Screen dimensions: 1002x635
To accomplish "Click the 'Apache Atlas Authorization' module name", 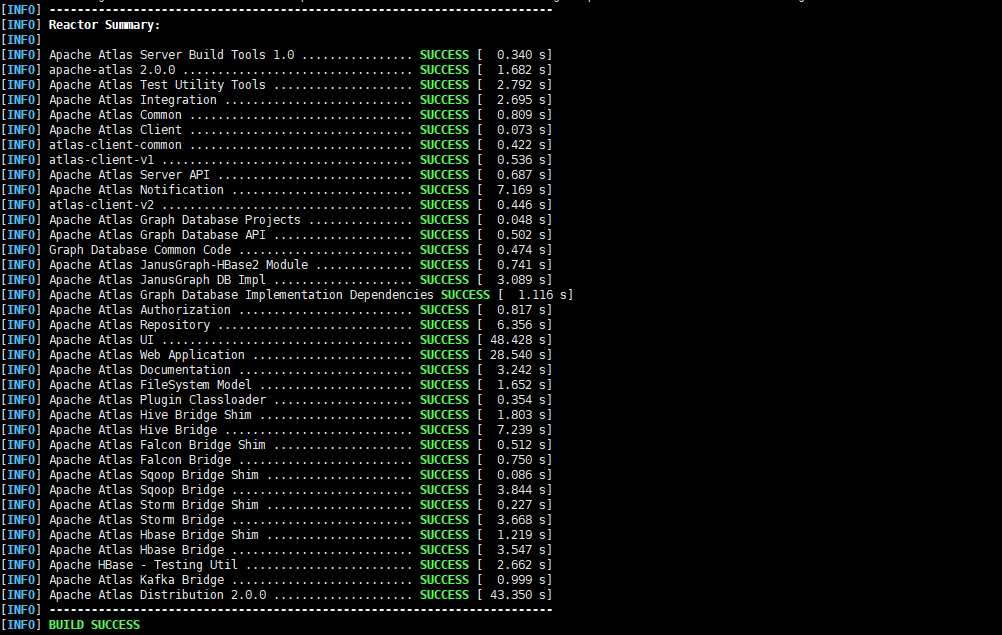I will tap(140, 310).
